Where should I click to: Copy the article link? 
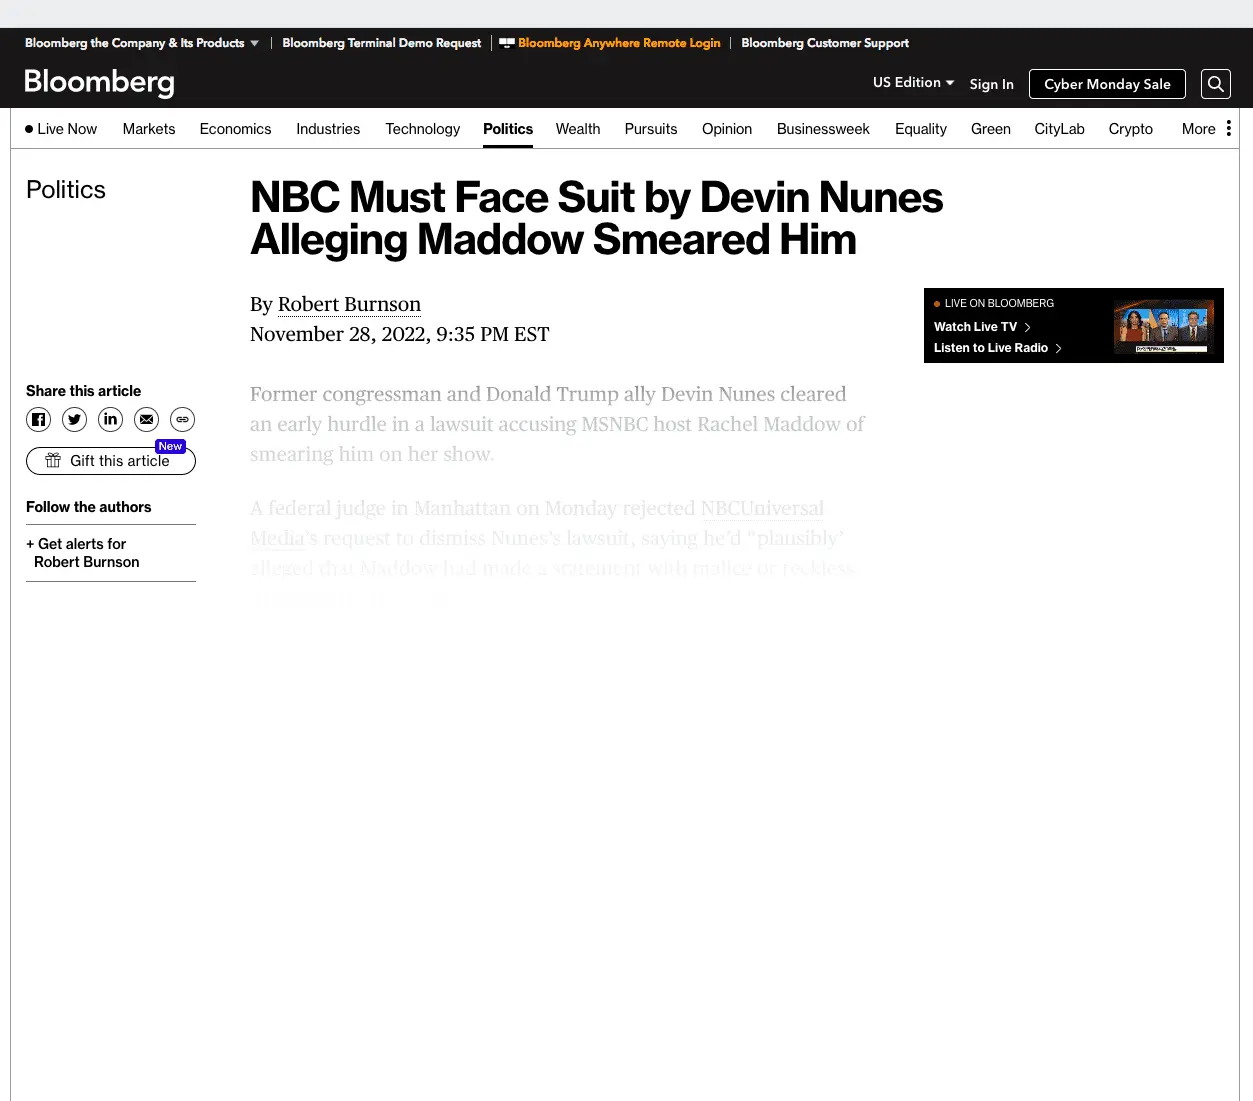point(182,419)
